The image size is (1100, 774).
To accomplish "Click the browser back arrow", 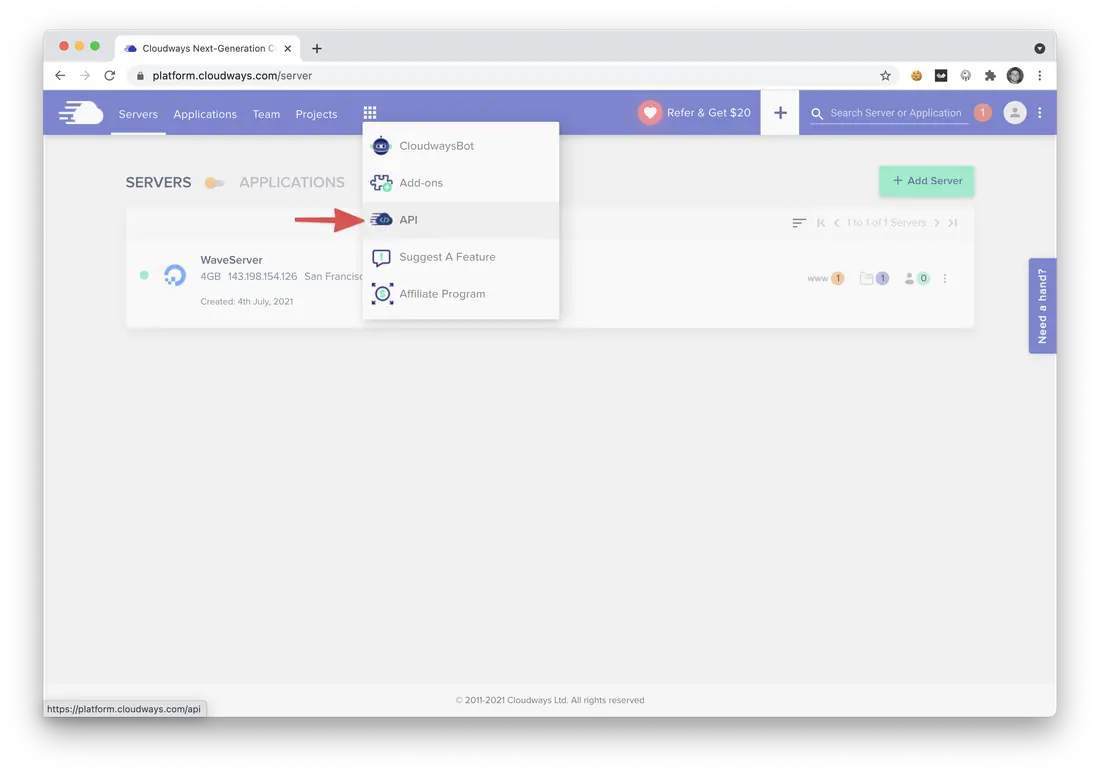I will (60, 75).
